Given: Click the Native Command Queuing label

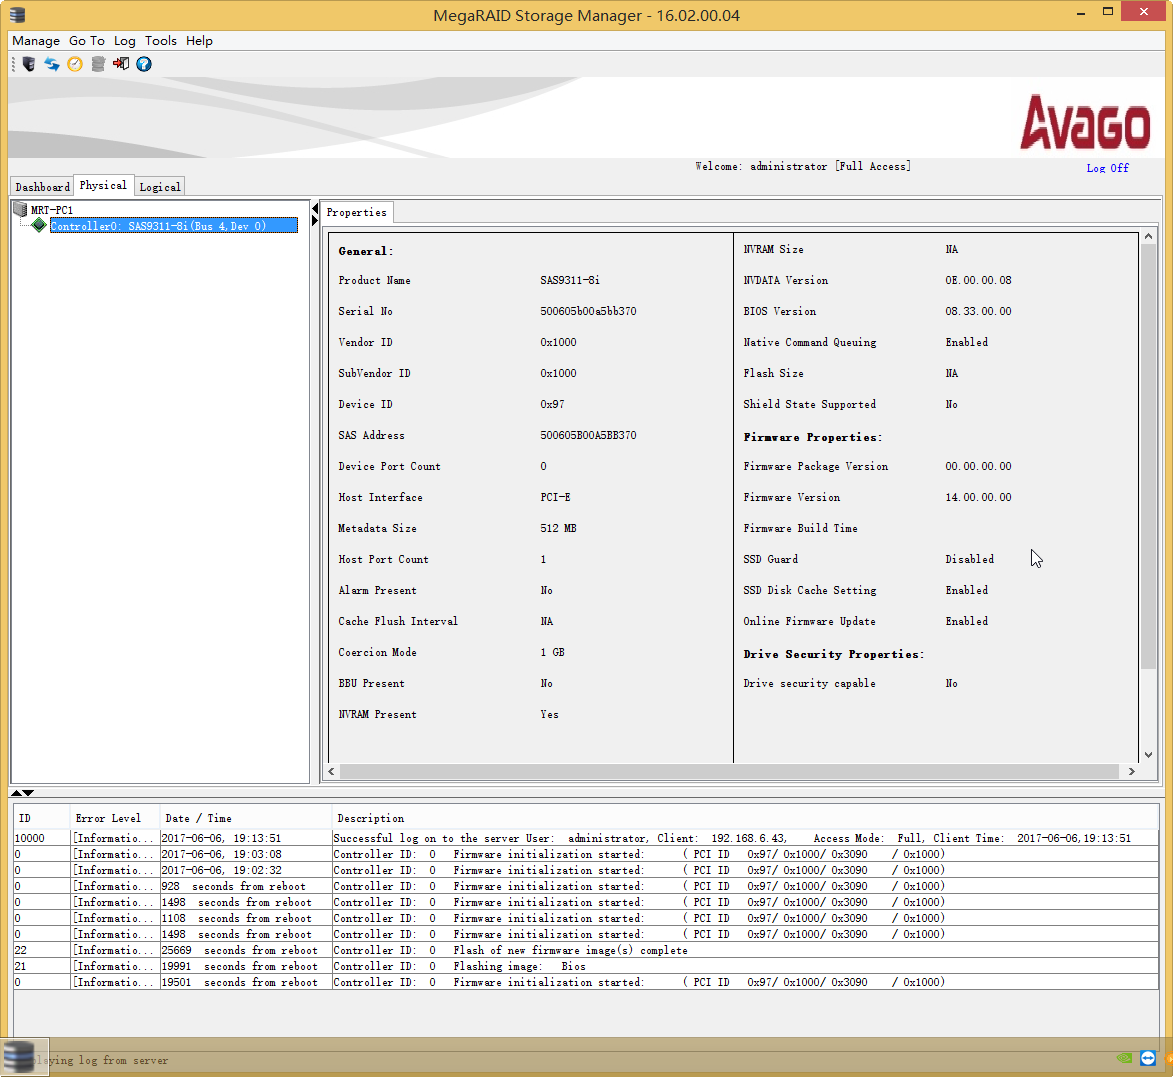Looking at the screenshot, I should tap(809, 343).
